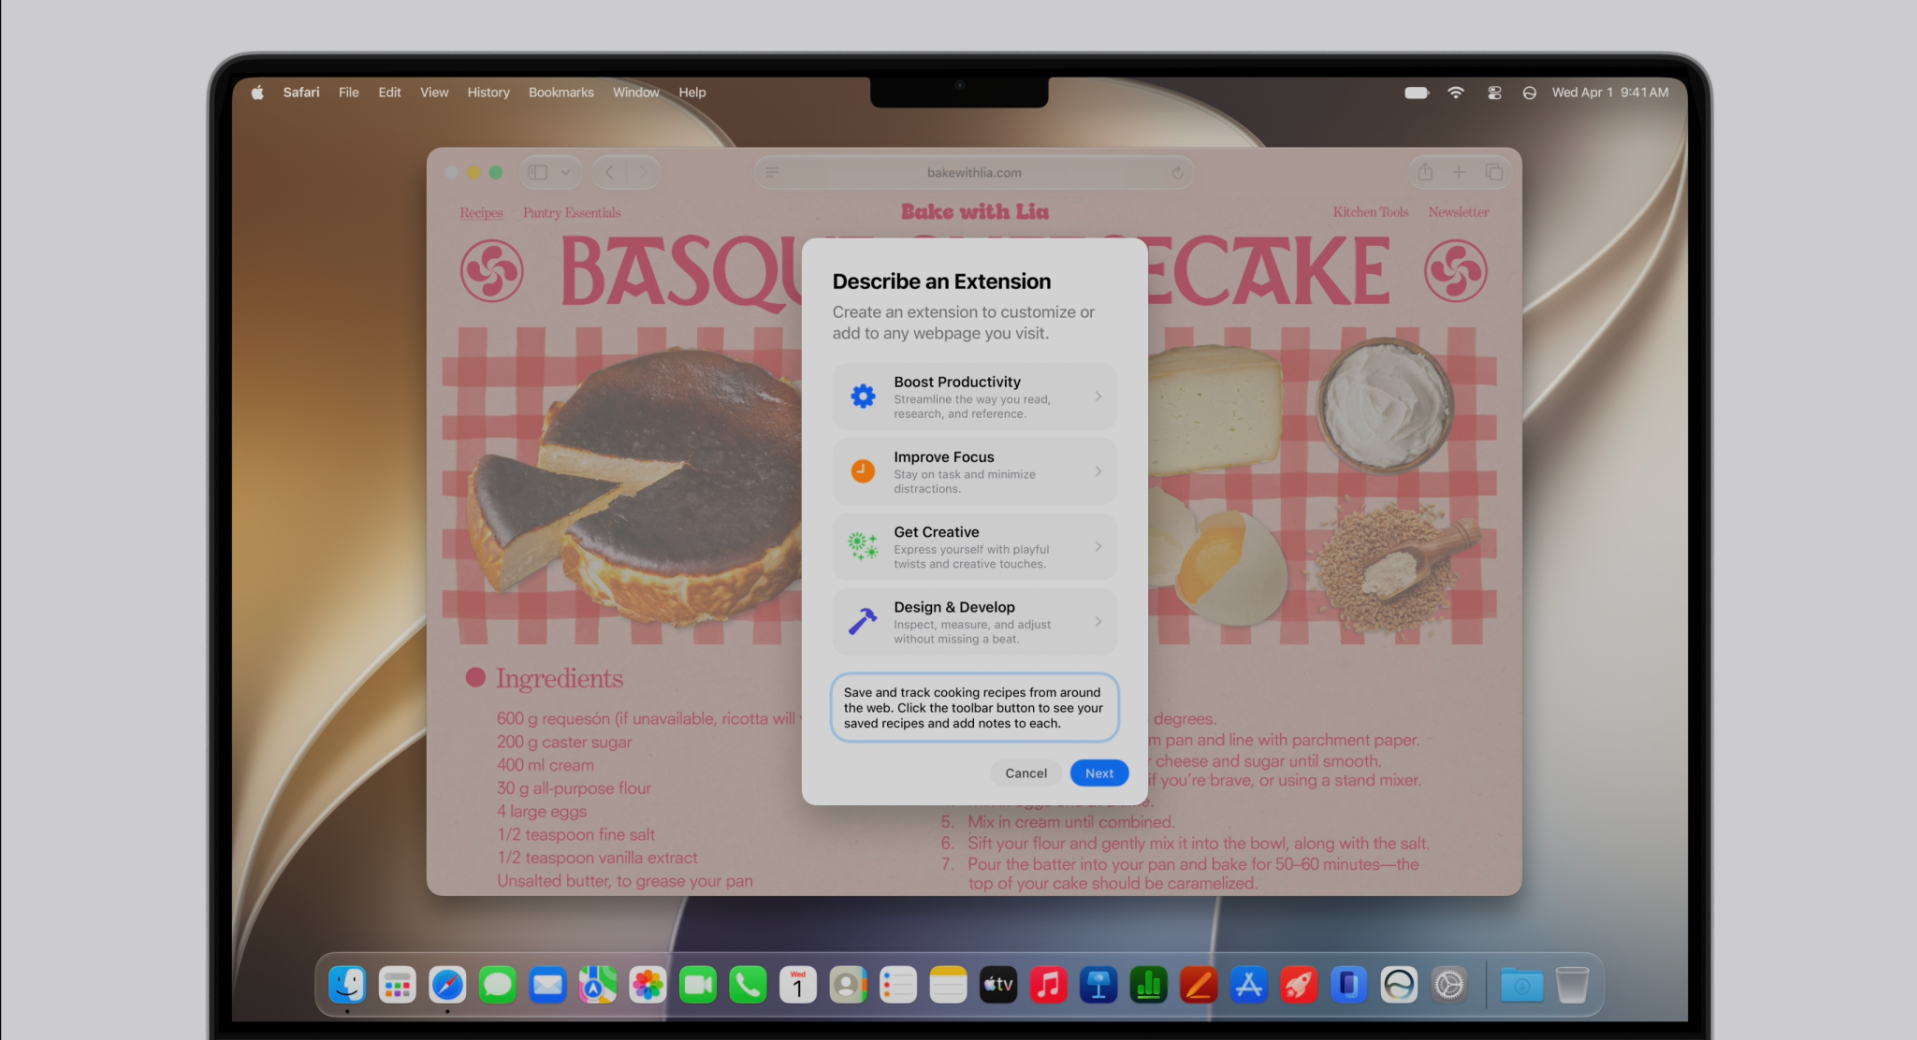Click the Reader icon in the address bar
The image size is (1917, 1040).
click(x=772, y=173)
